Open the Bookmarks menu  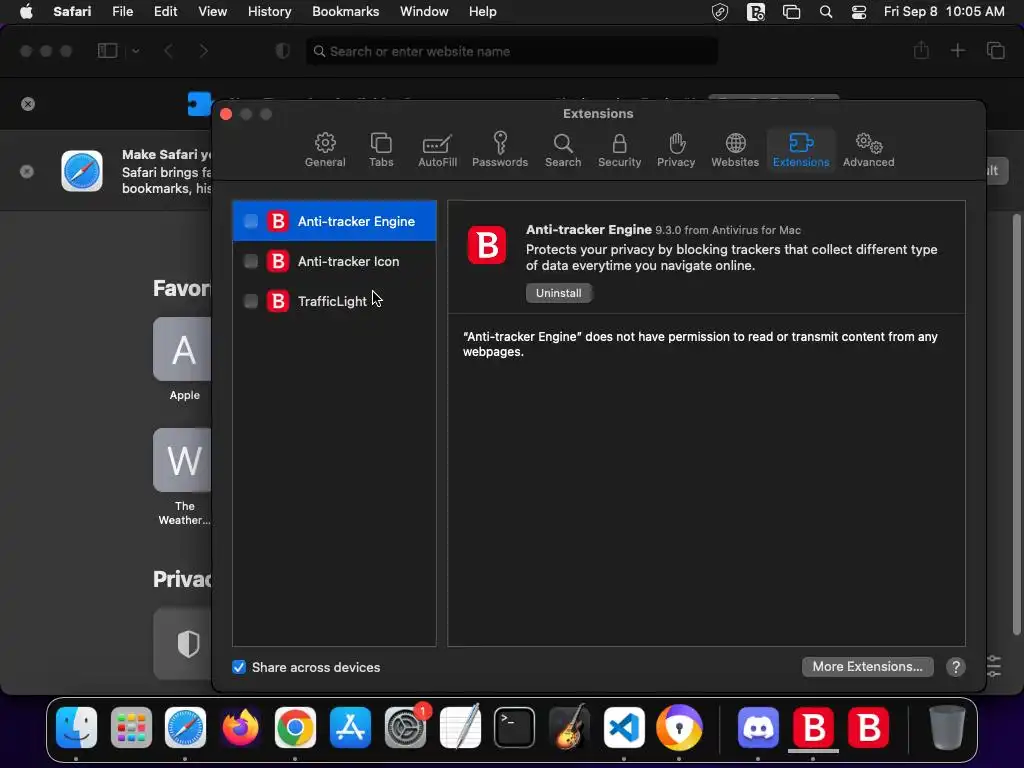coord(345,12)
